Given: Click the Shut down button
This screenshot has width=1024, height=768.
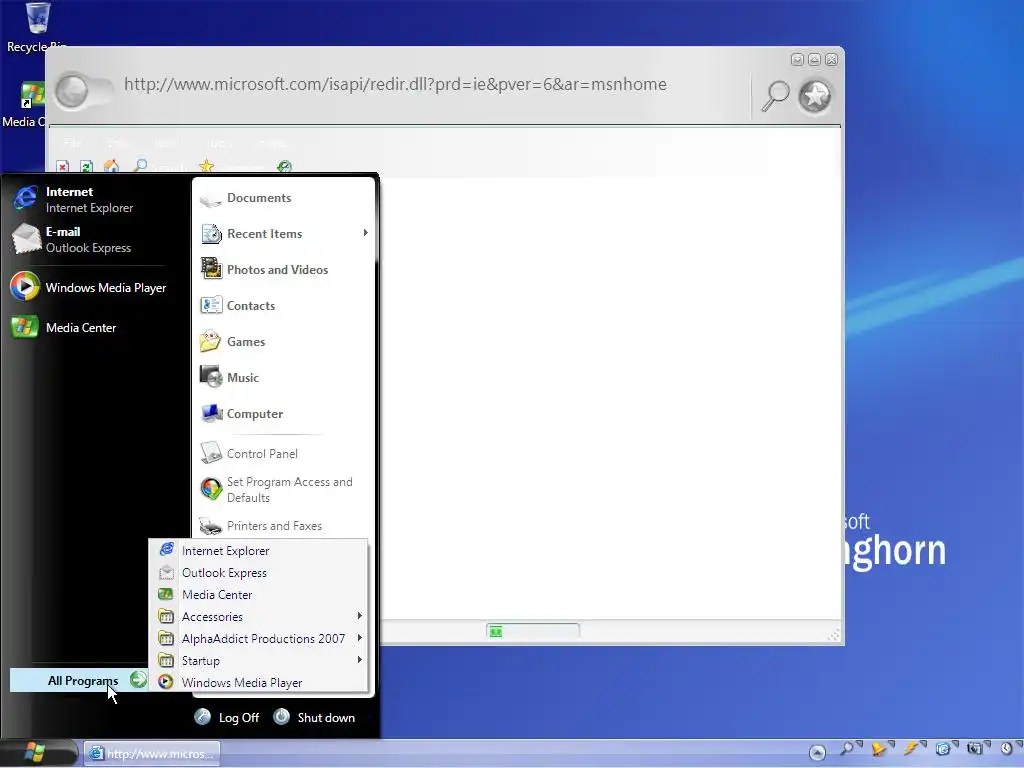Looking at the screenshot, I should point(314,717).
